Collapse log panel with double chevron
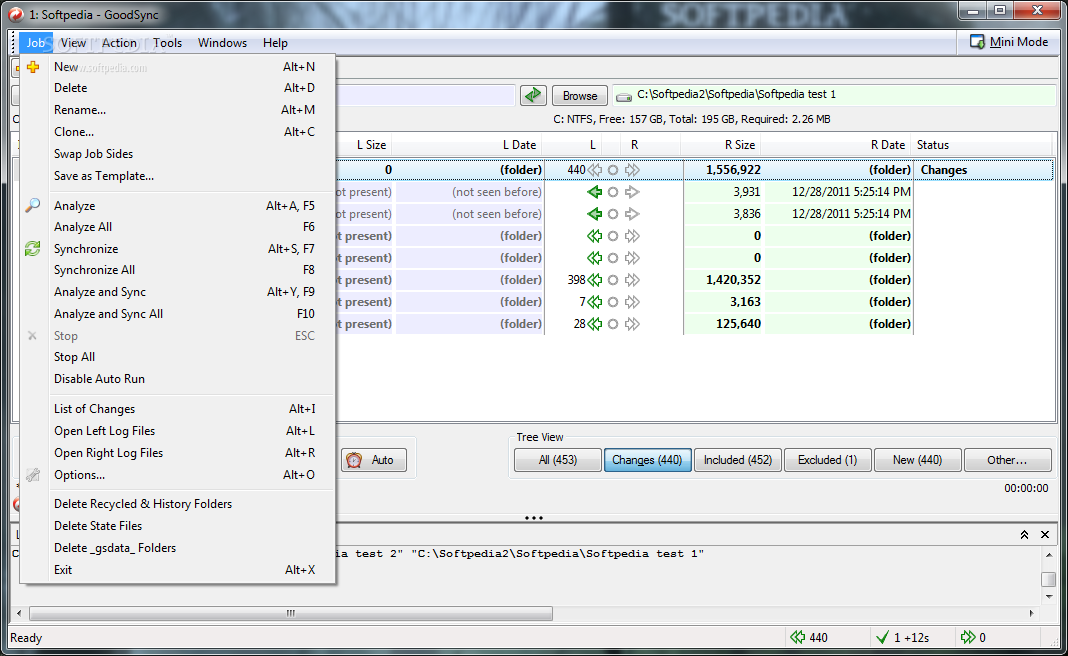This screenshot has height=656, width=1068. click(x=1024, y=535)
